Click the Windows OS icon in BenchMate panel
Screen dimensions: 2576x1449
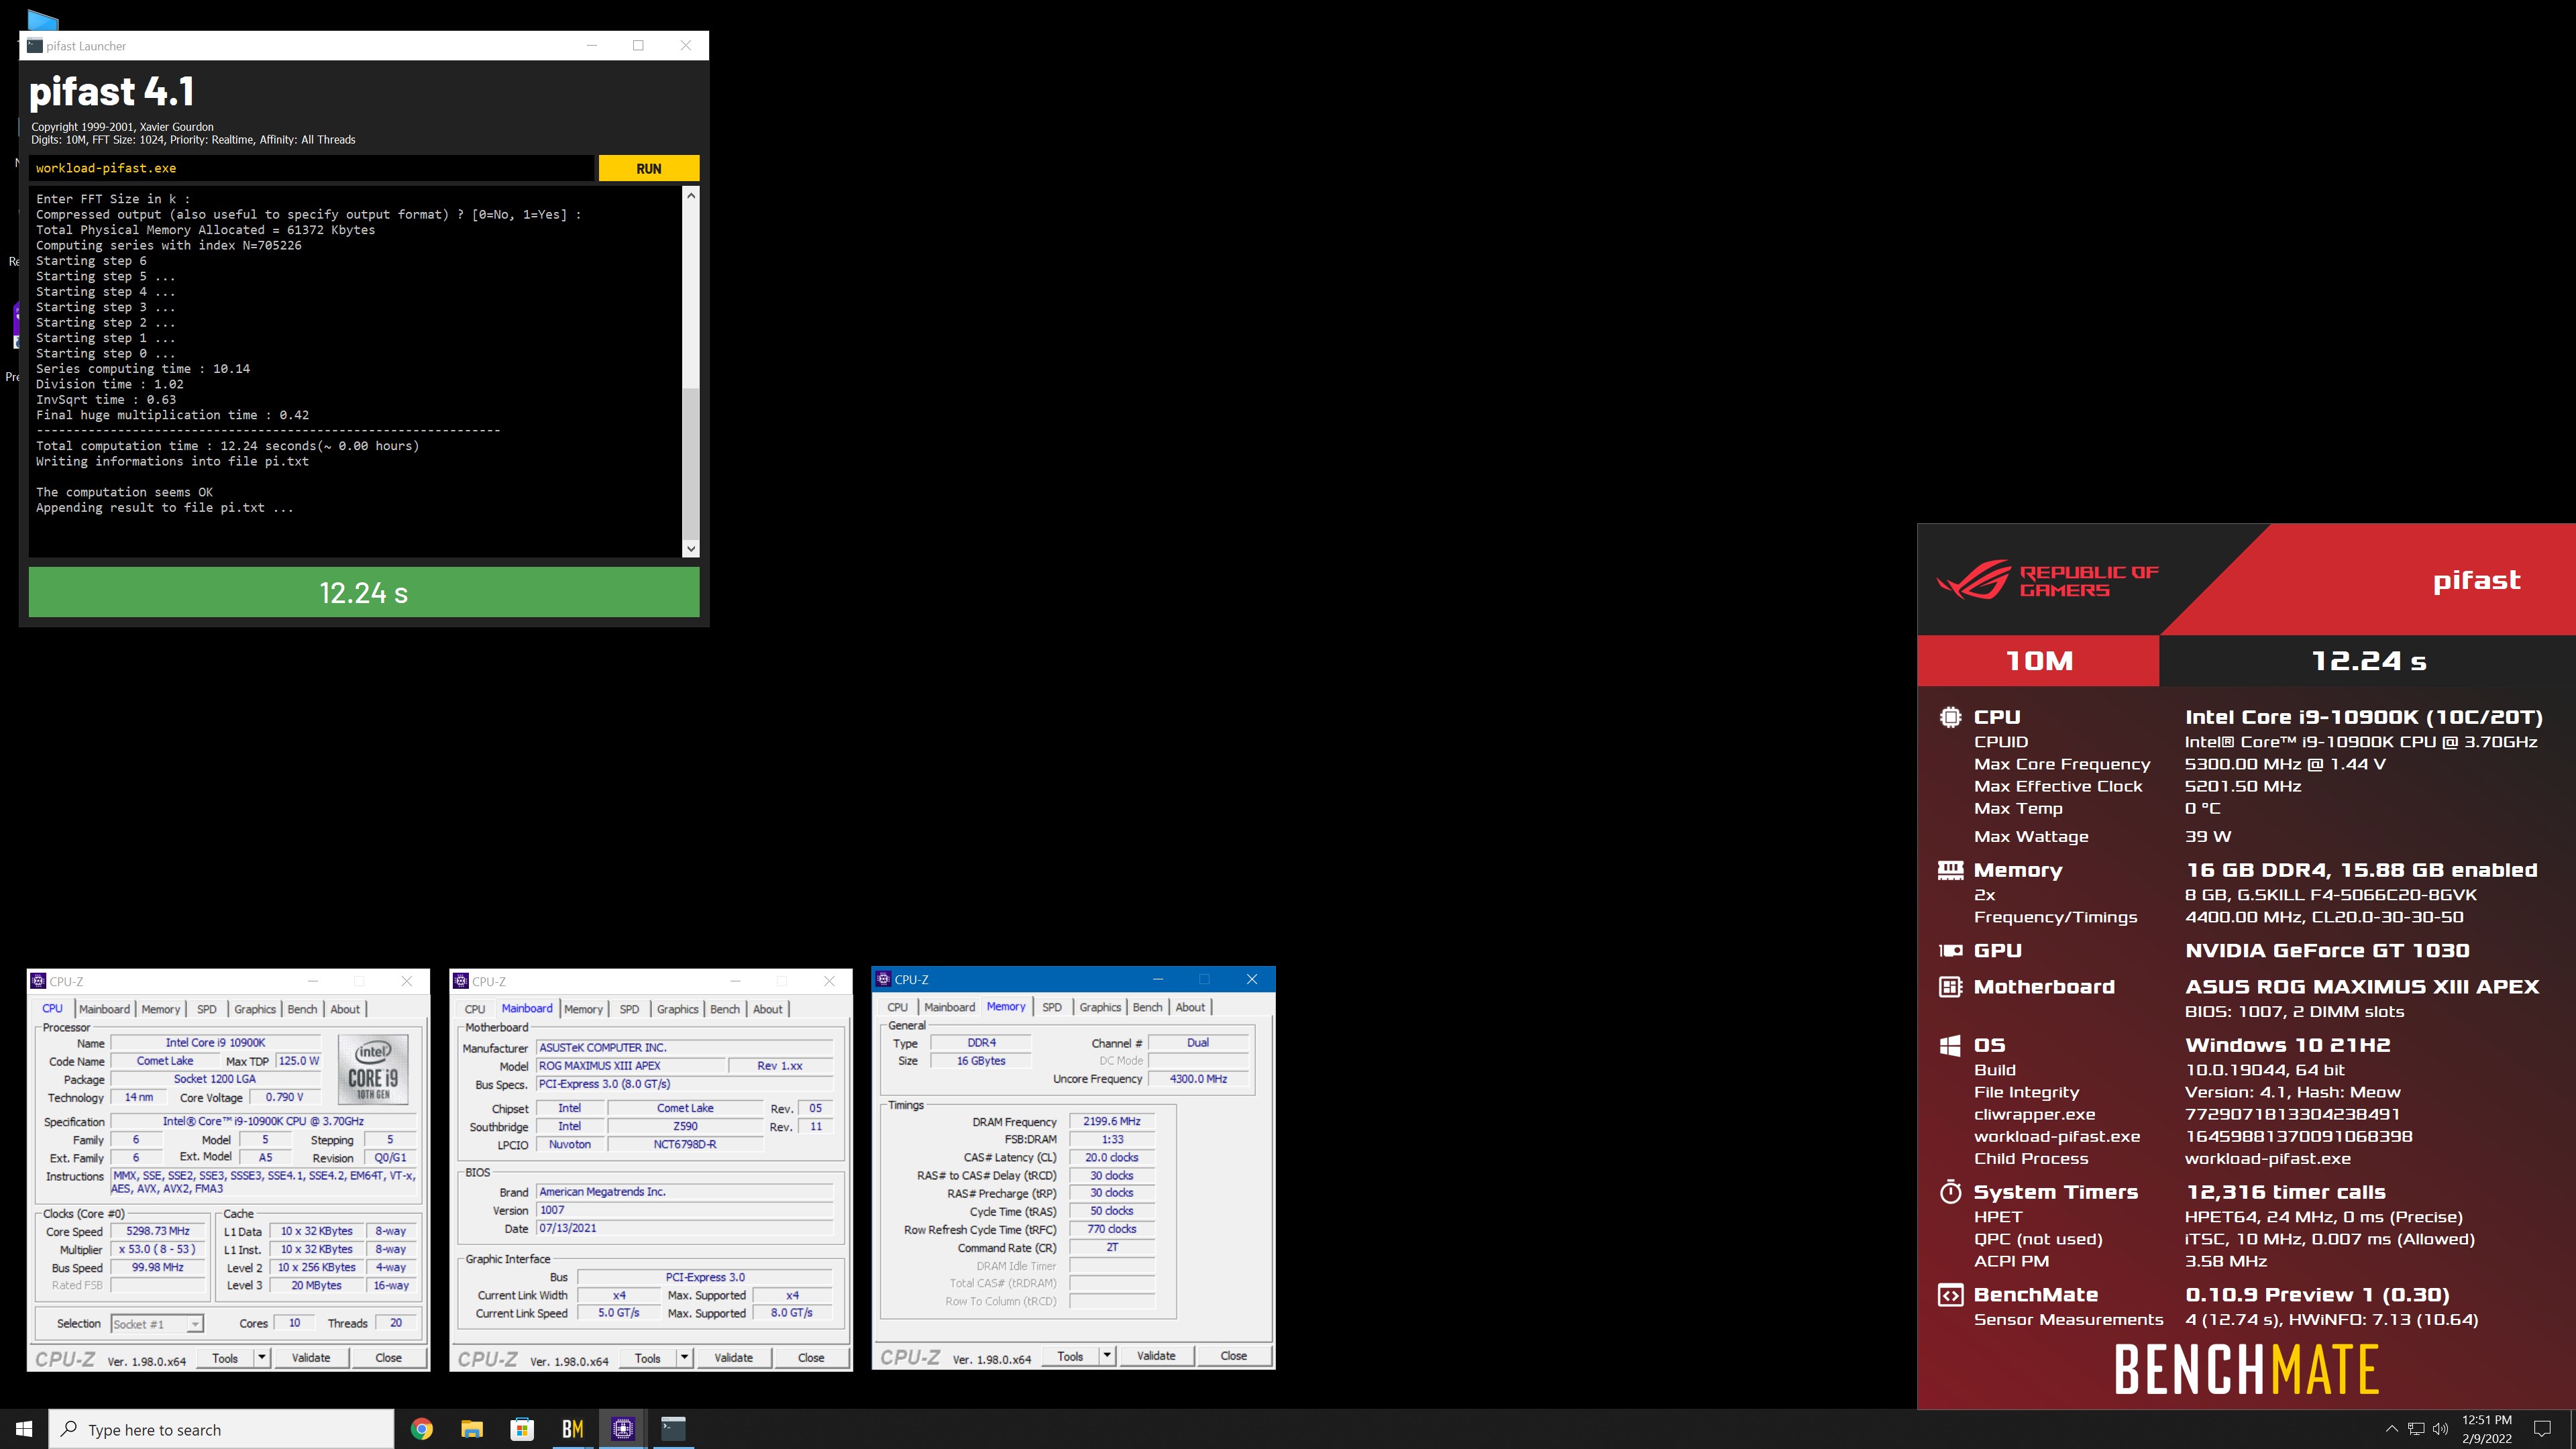1950,1045
